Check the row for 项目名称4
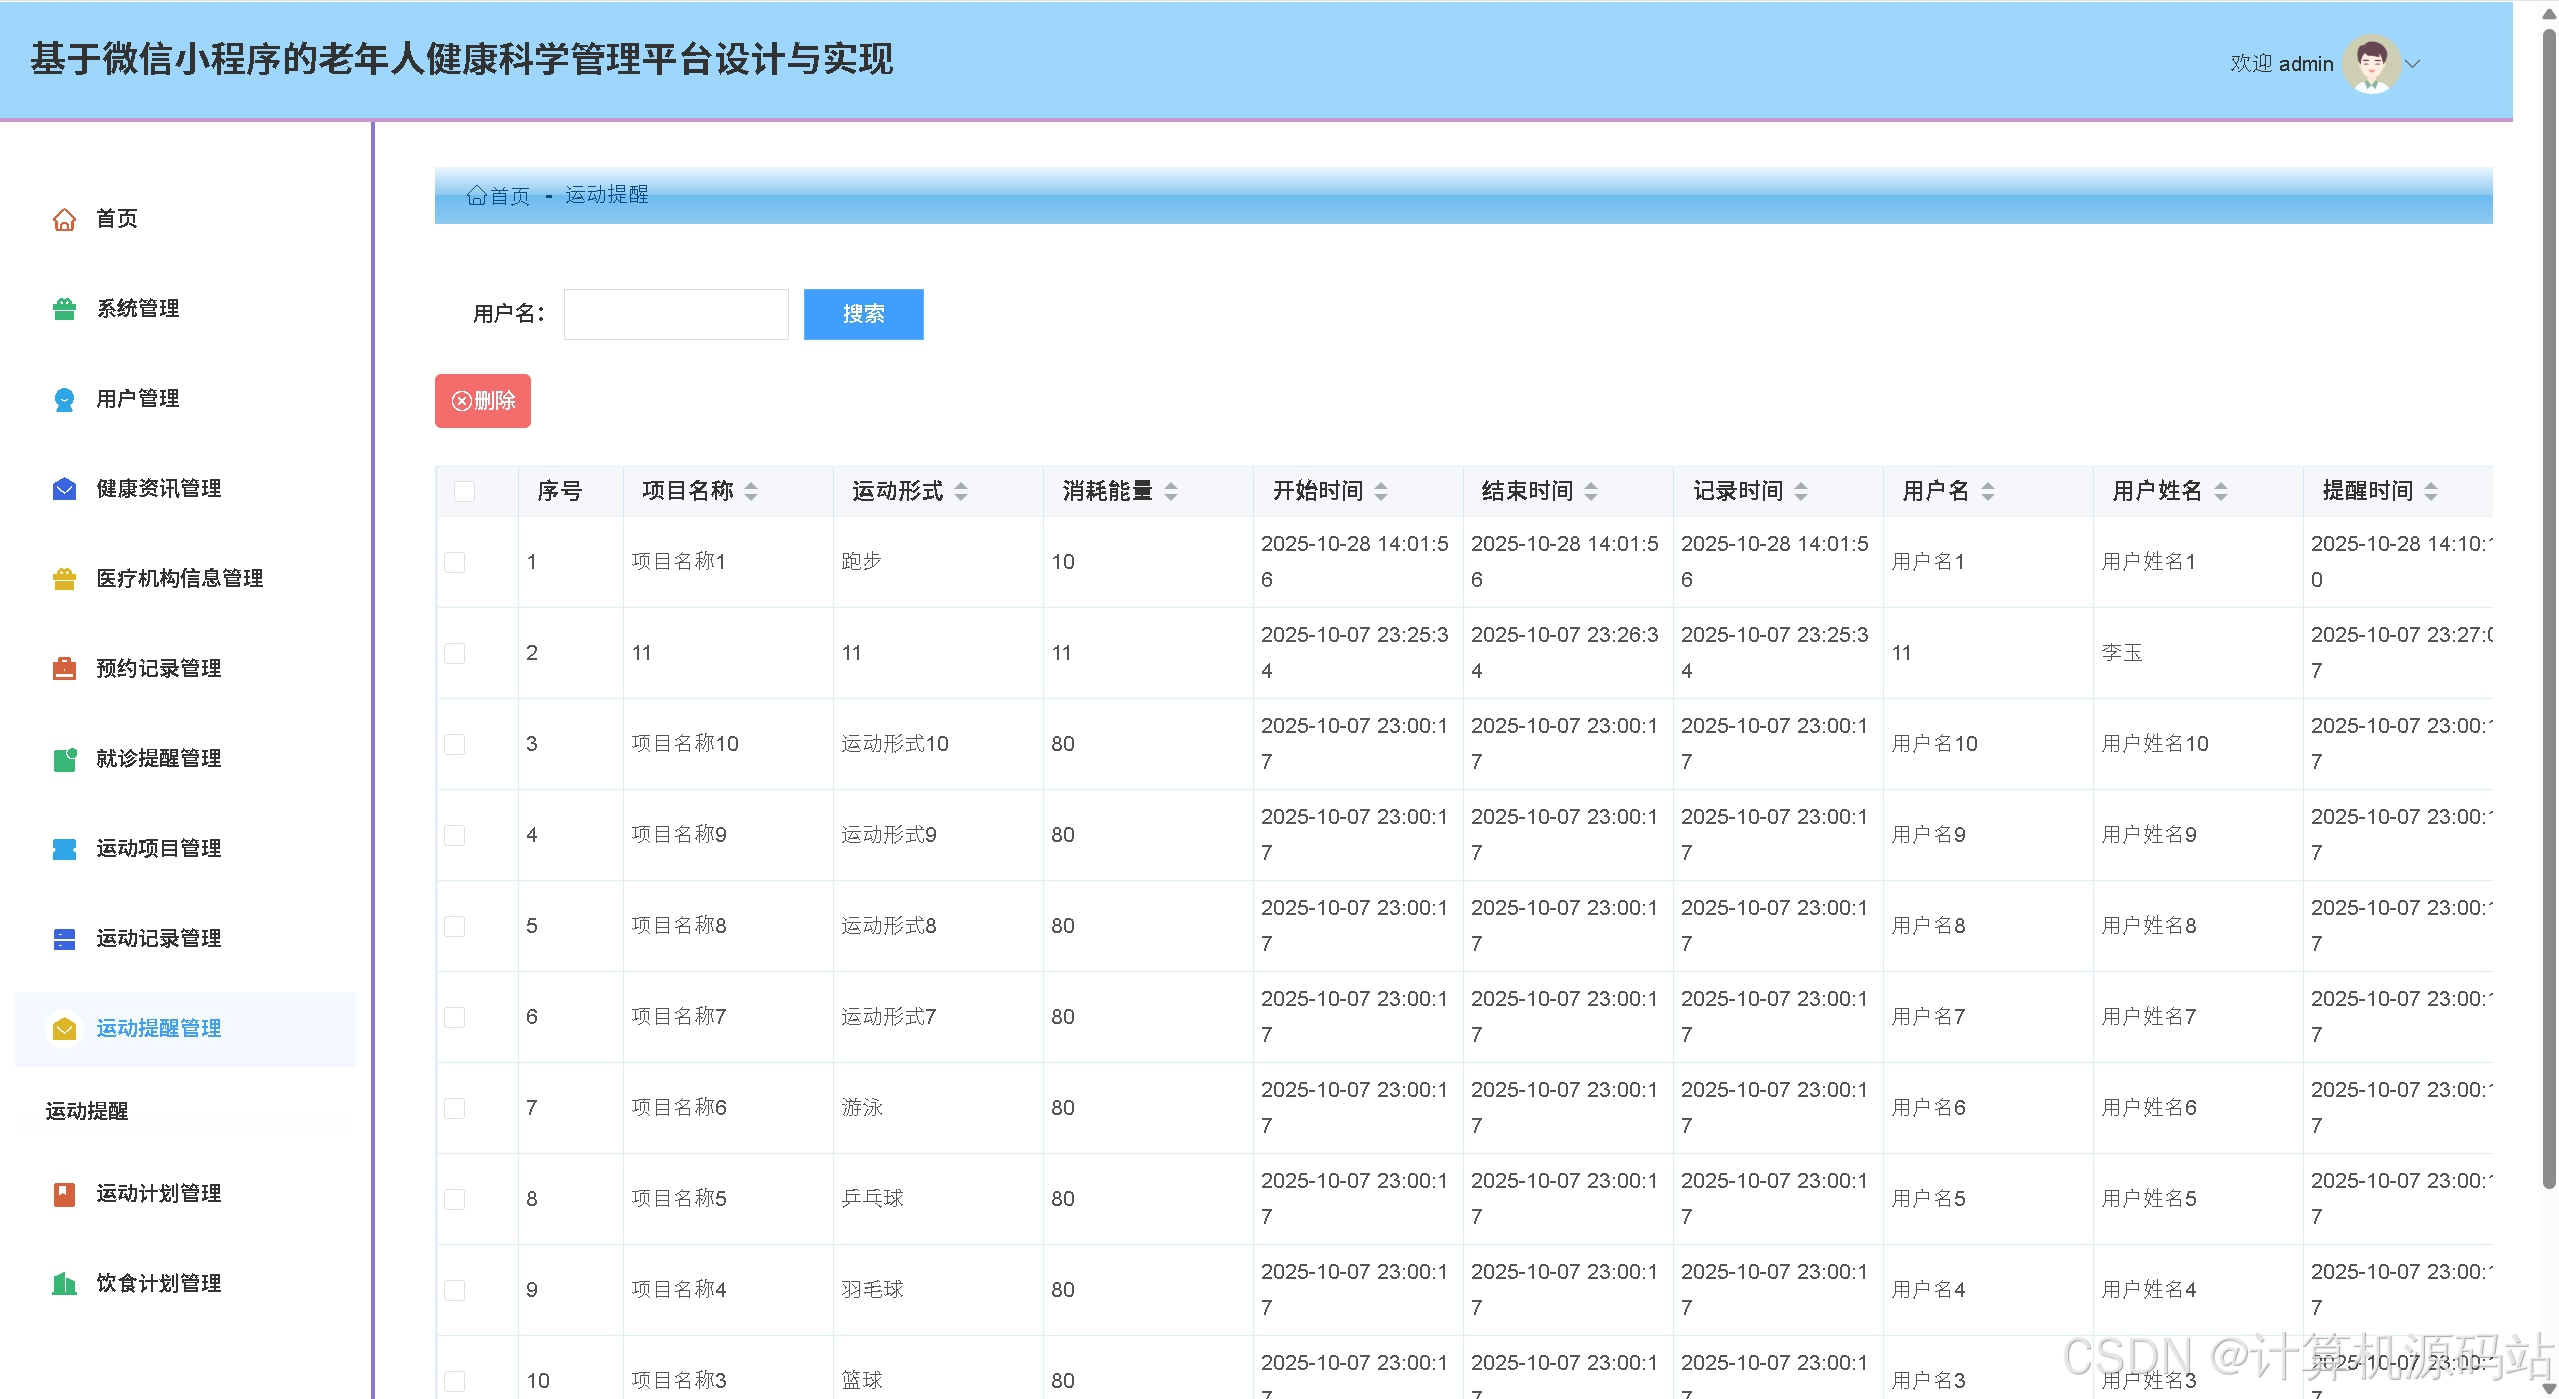 [x=455, y=1290]
